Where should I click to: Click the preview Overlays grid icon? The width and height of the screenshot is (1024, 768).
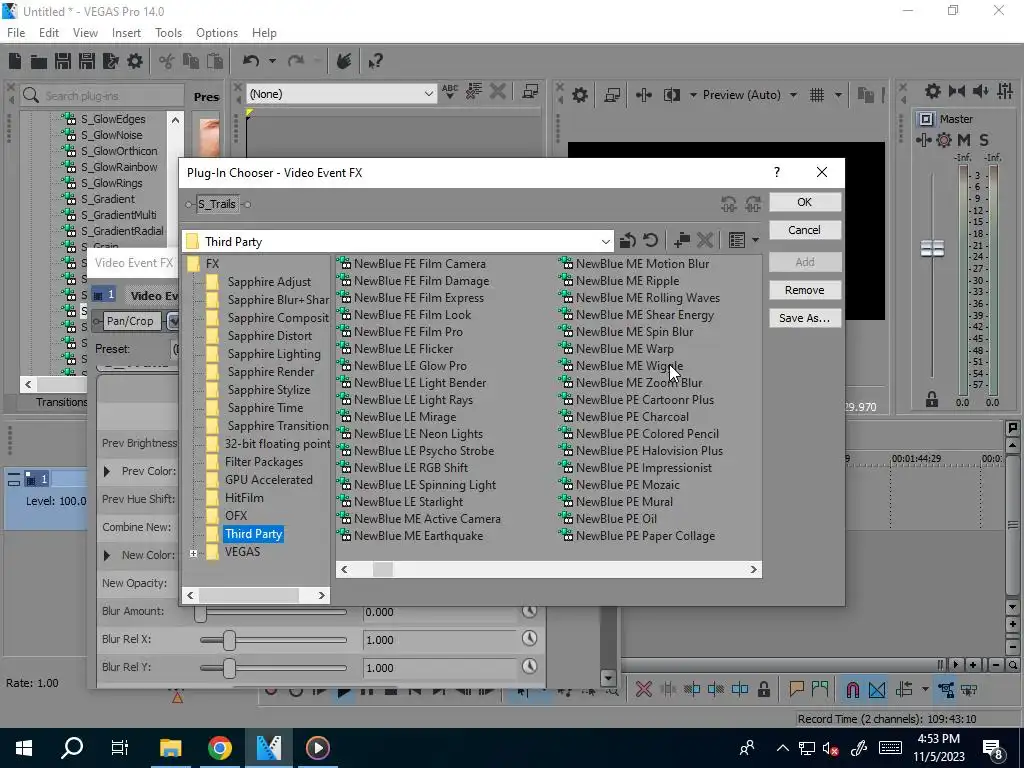[817, 95]
